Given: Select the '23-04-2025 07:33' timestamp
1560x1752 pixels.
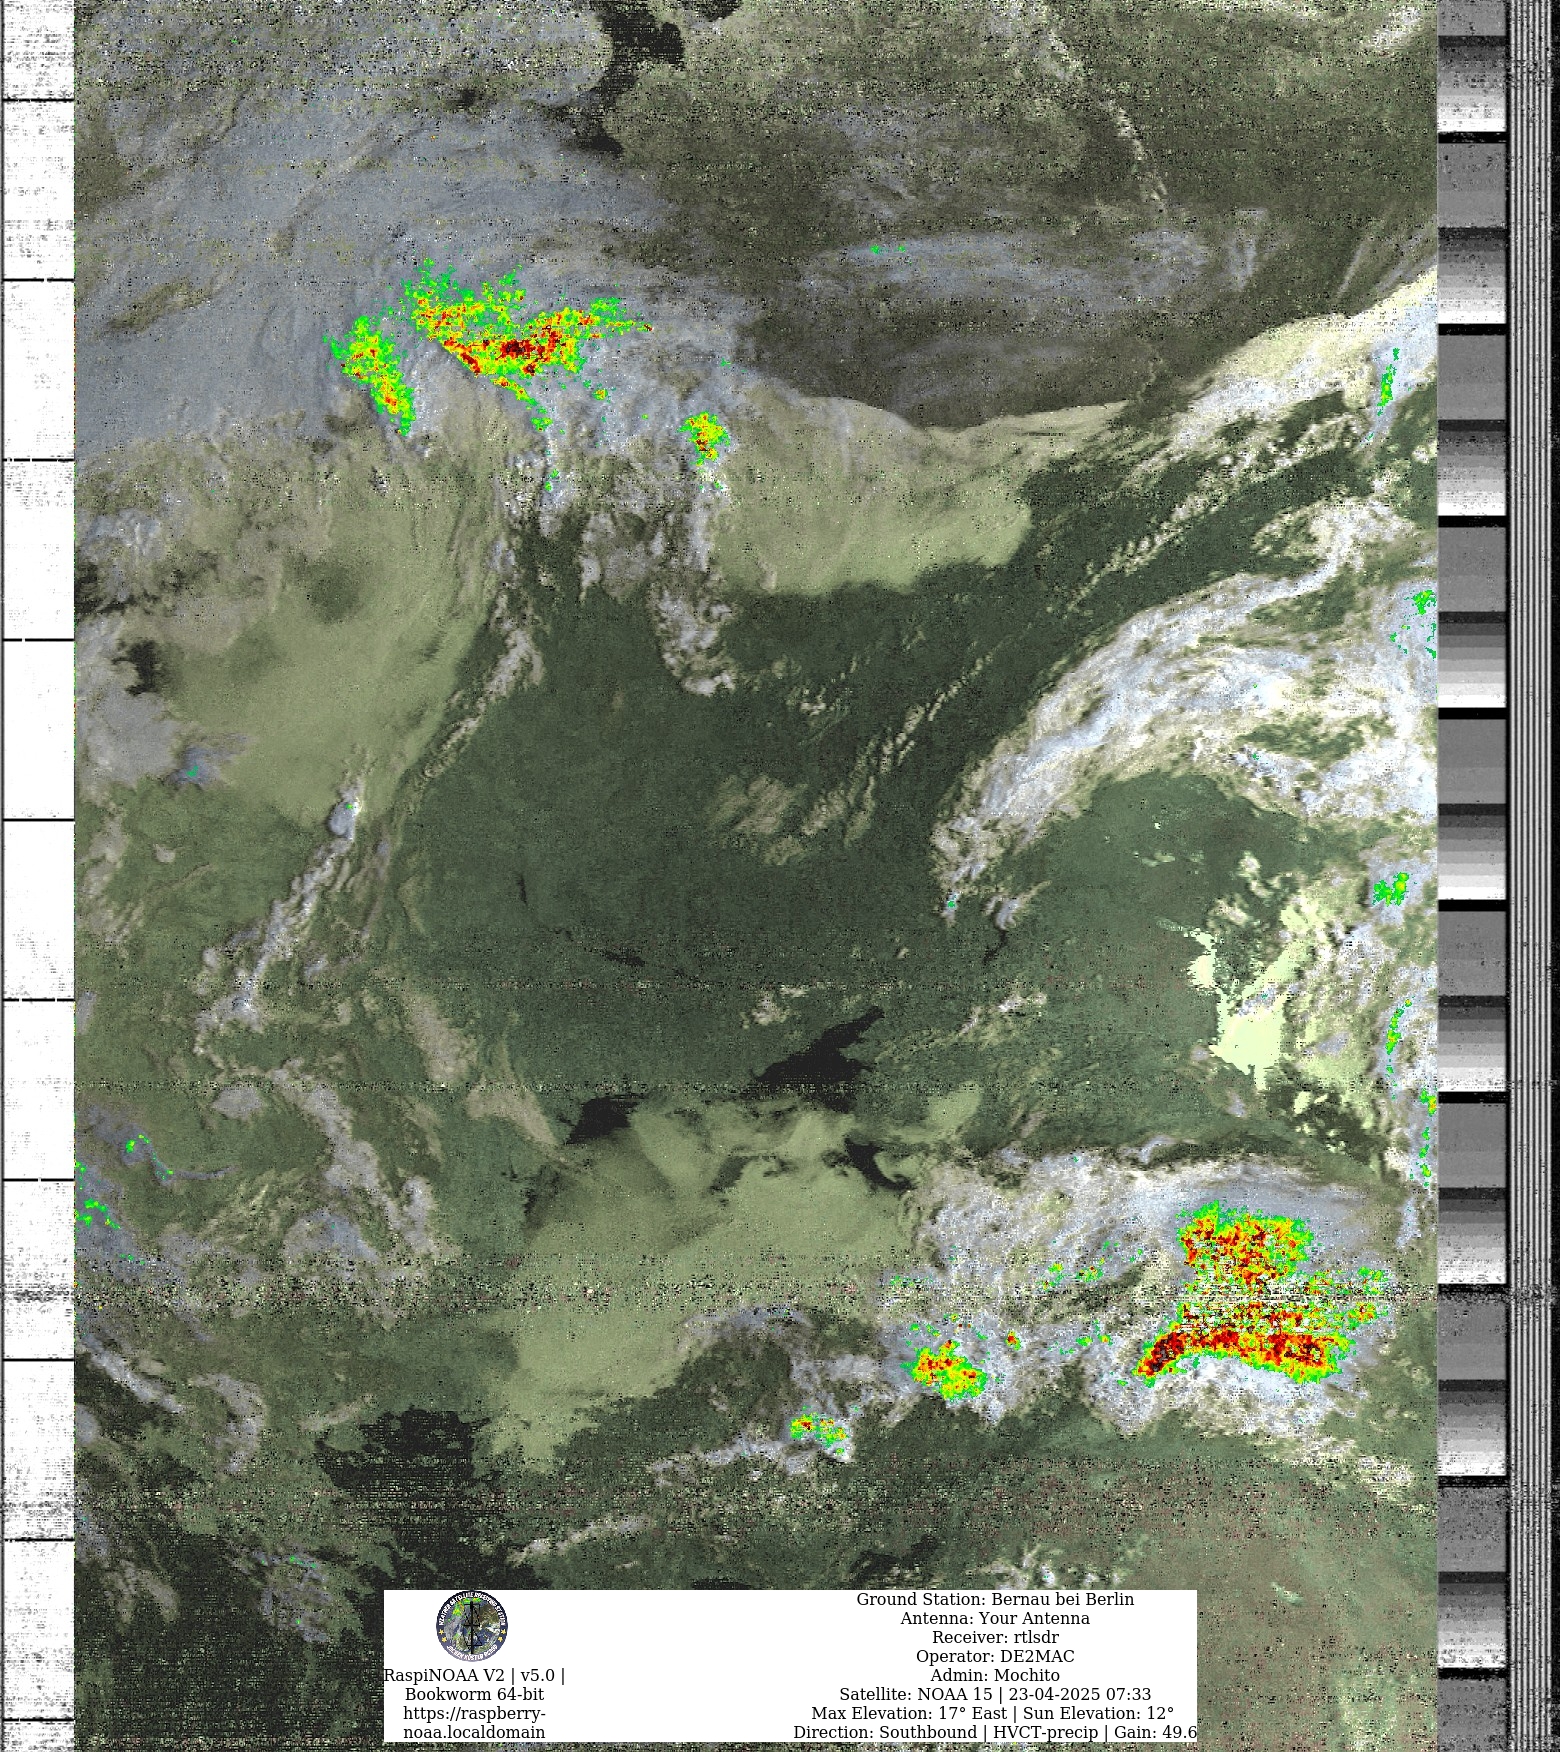Looking at the screenshot, I should pyautogui.click(x=1080, y=1694).
